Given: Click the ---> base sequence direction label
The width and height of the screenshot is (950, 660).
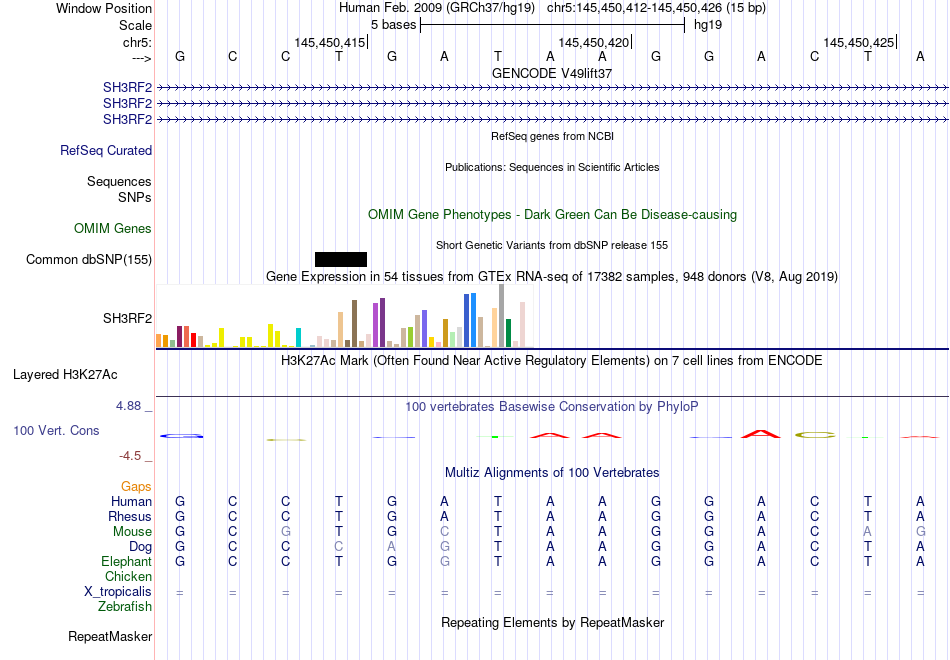Looking at the screenshot, I should 142,58.
